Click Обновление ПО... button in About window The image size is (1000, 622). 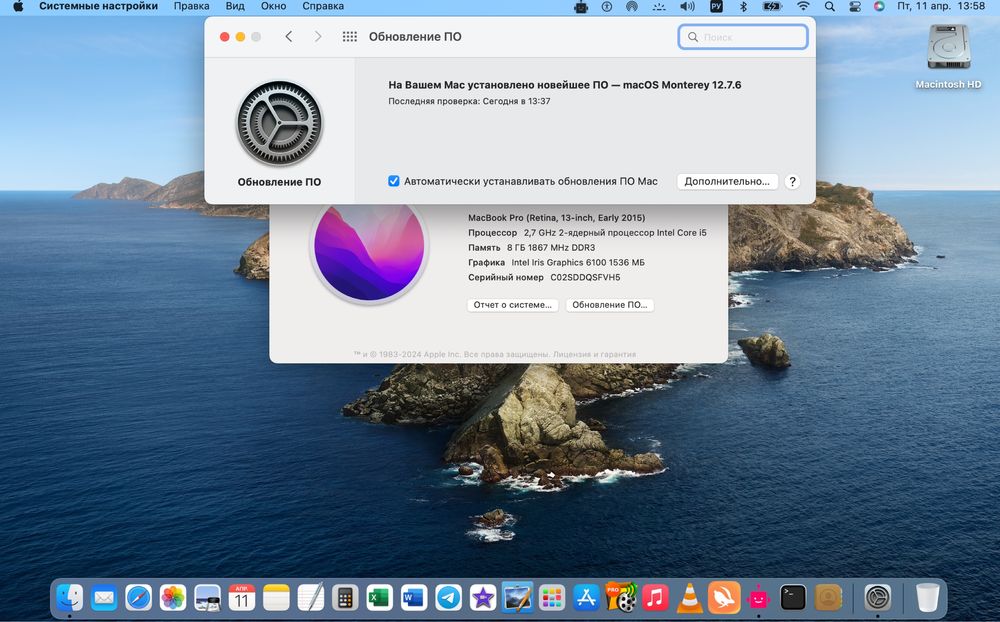coord(610,305)
